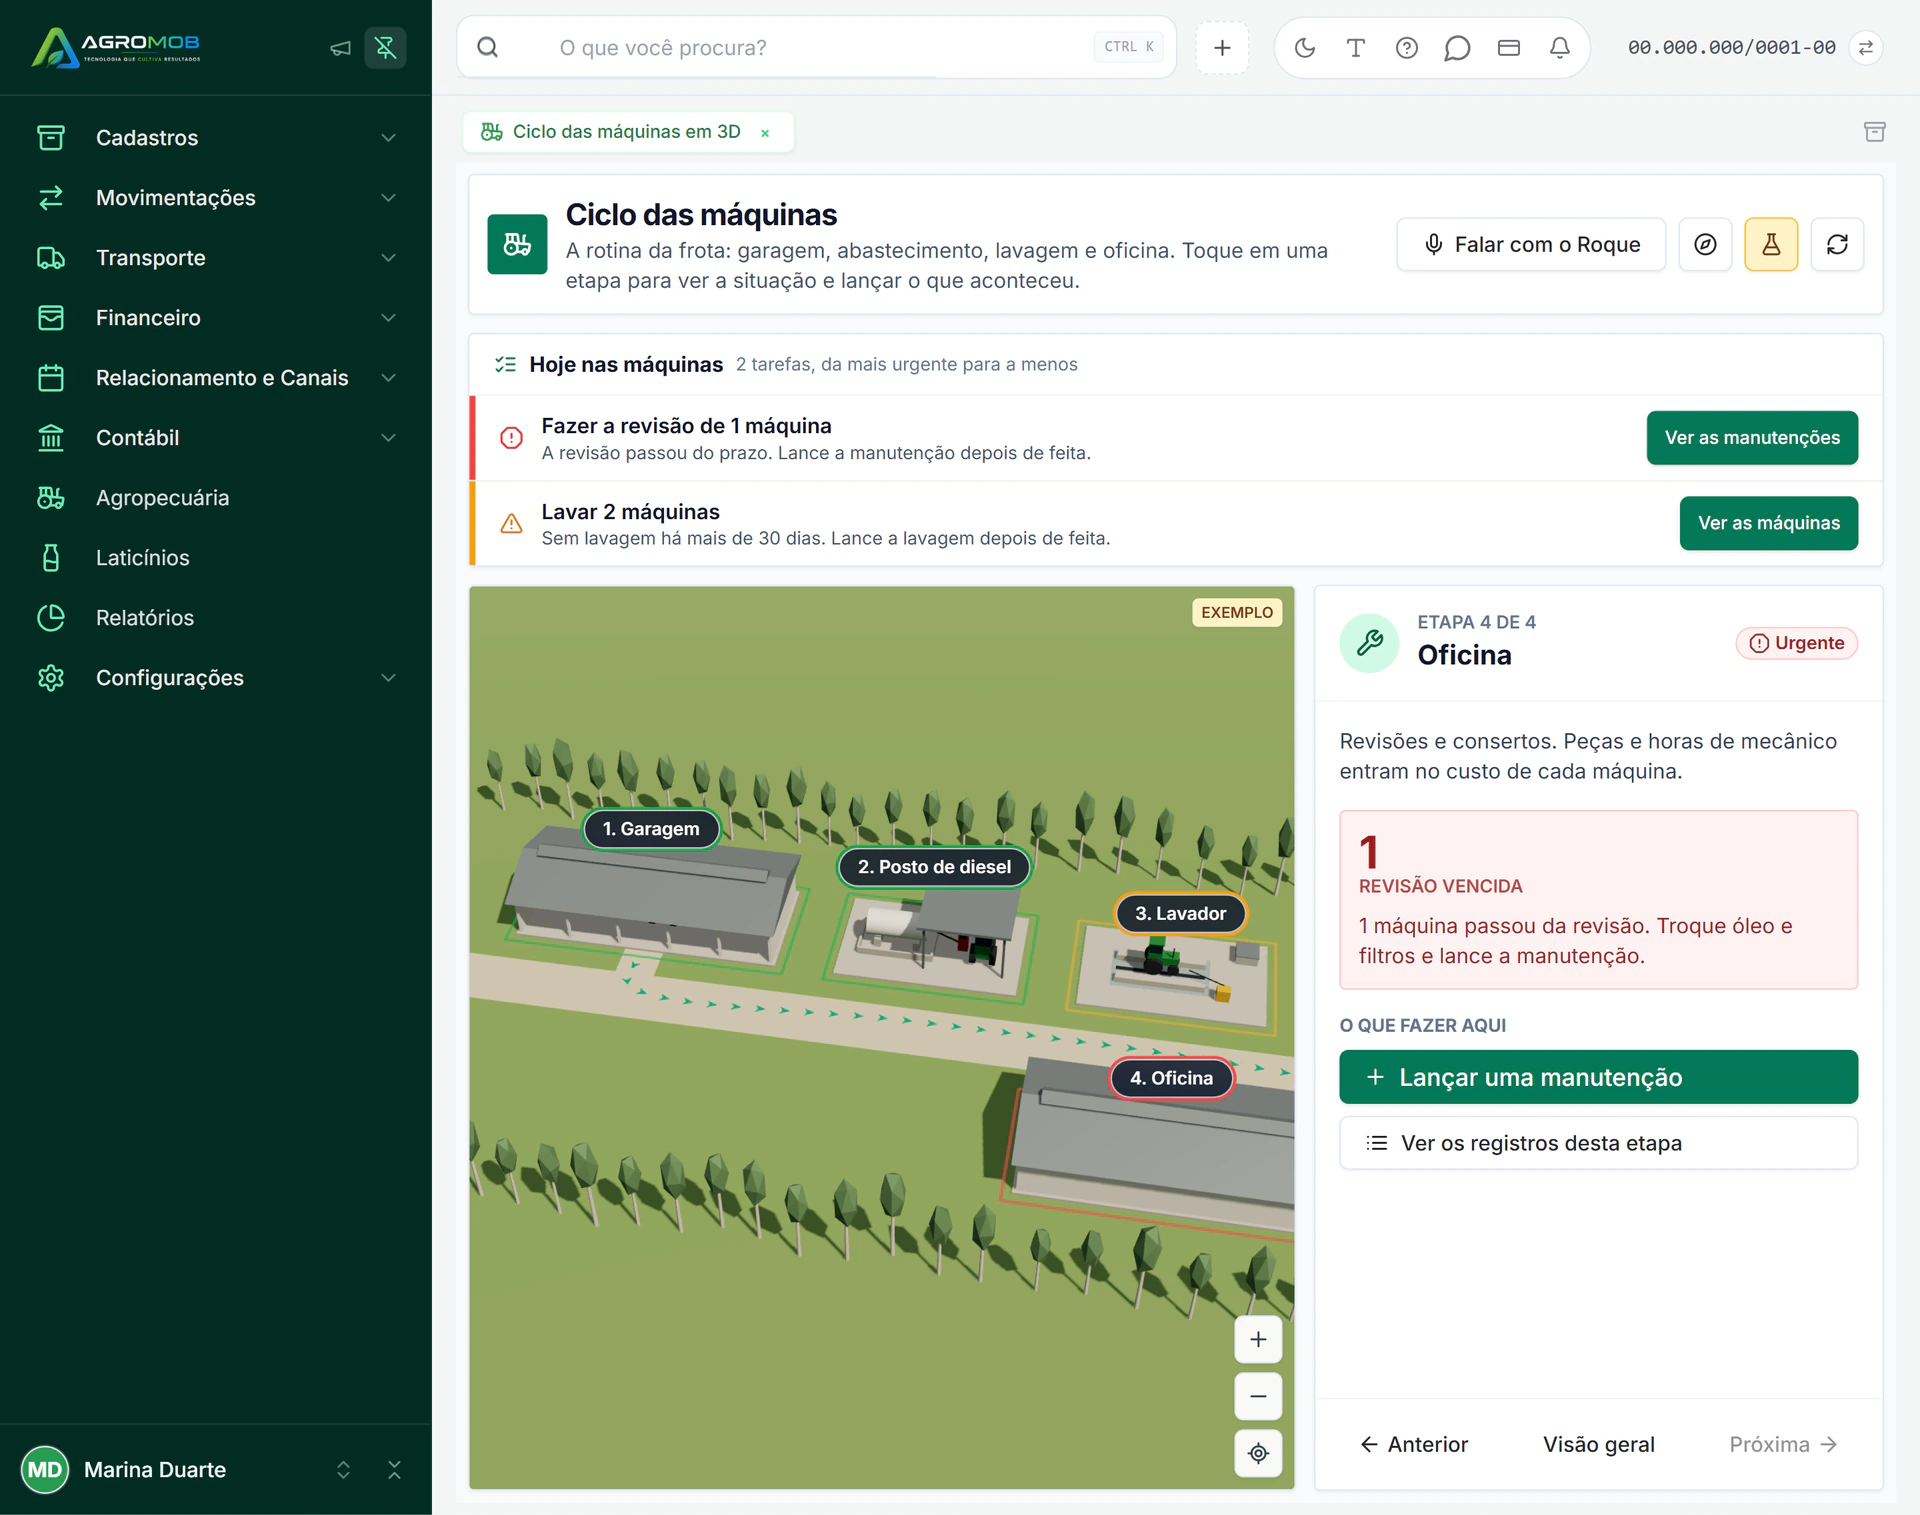The height and width of the screenshot is (1515, 1920).
Task: Expand the Contábil menu
Action: (x=216, y=437)
